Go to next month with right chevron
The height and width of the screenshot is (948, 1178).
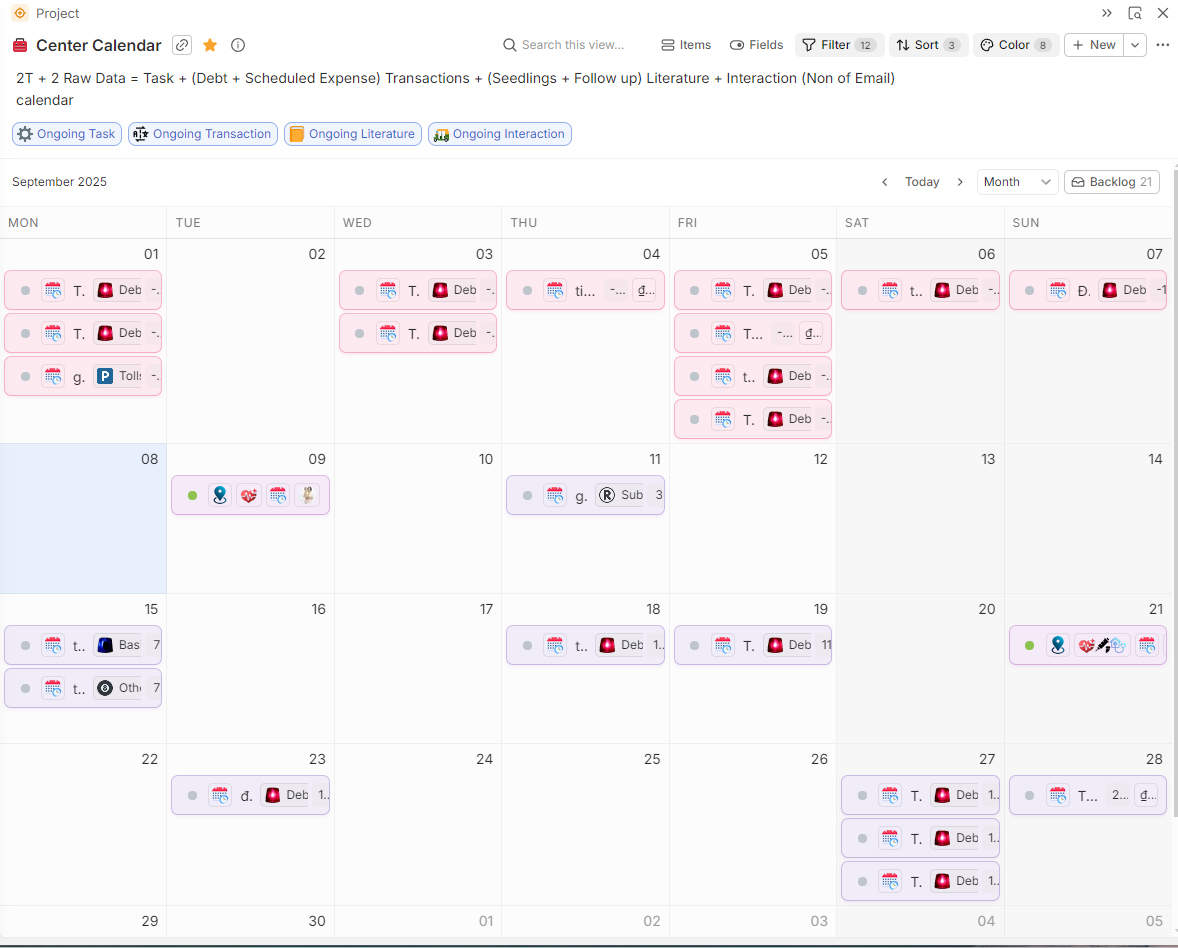click(960, 182)
